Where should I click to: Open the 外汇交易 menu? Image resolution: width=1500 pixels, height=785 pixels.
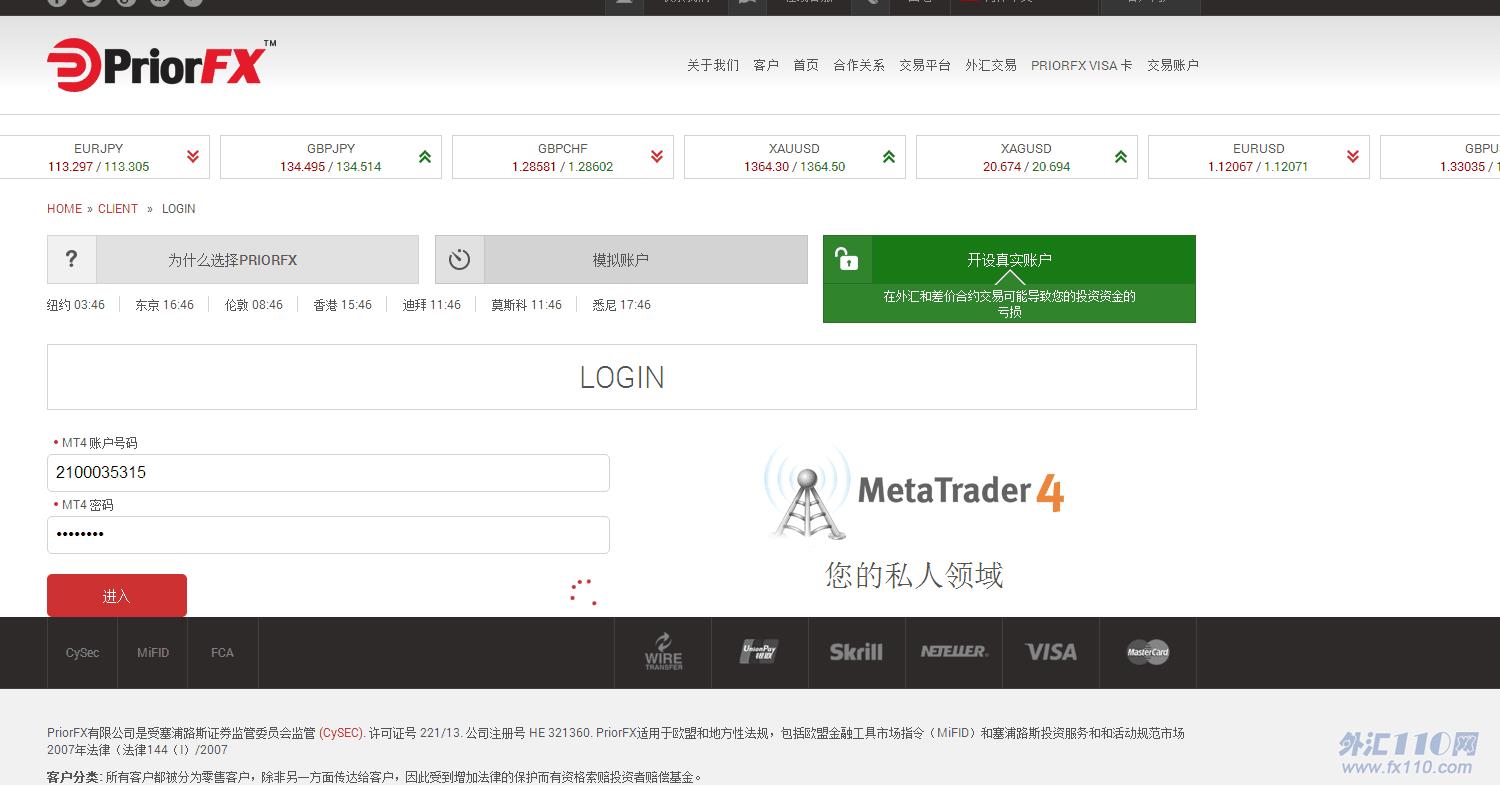coord(991,65)
